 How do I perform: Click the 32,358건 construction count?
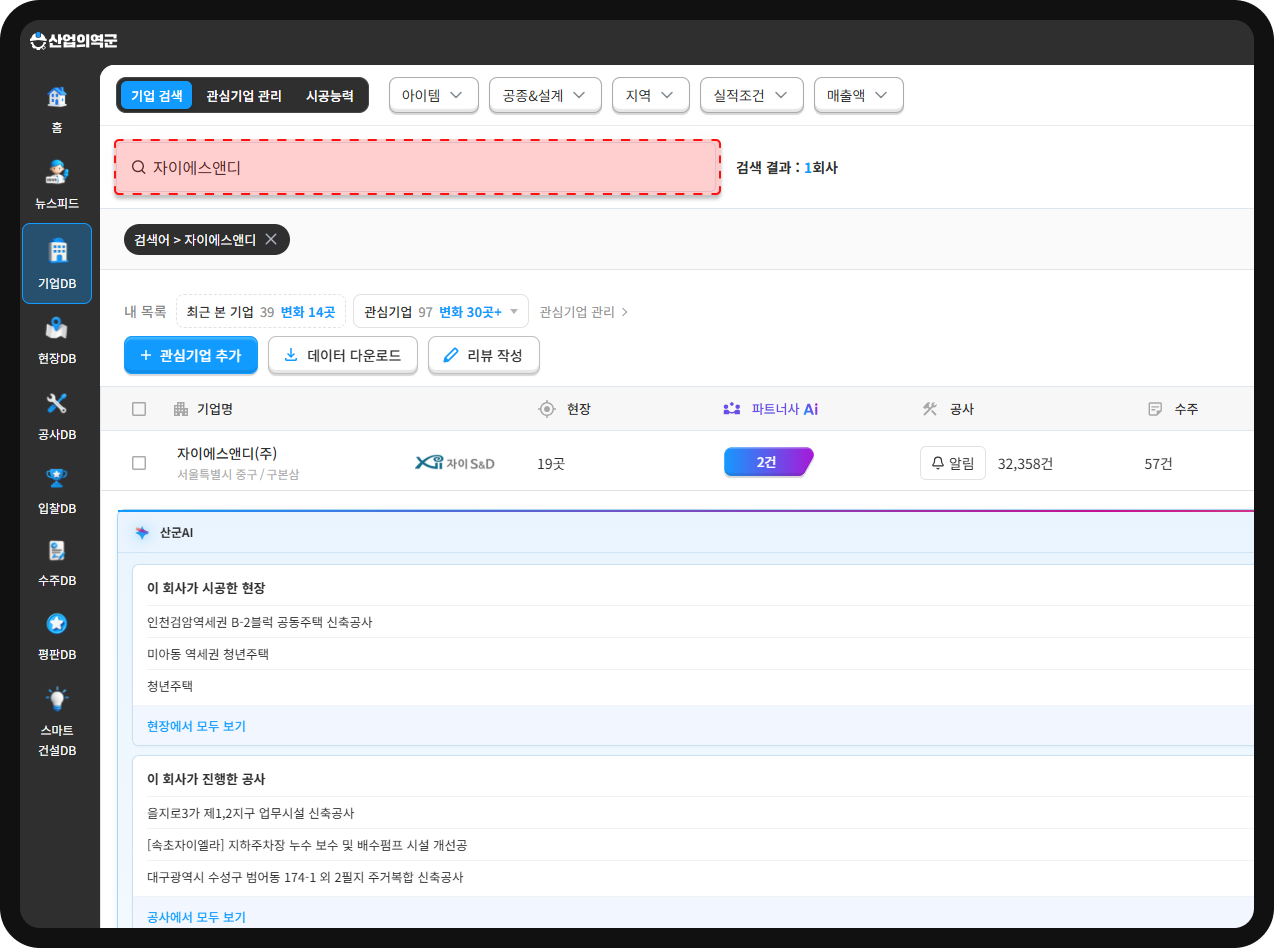[x=1025, y=464]
